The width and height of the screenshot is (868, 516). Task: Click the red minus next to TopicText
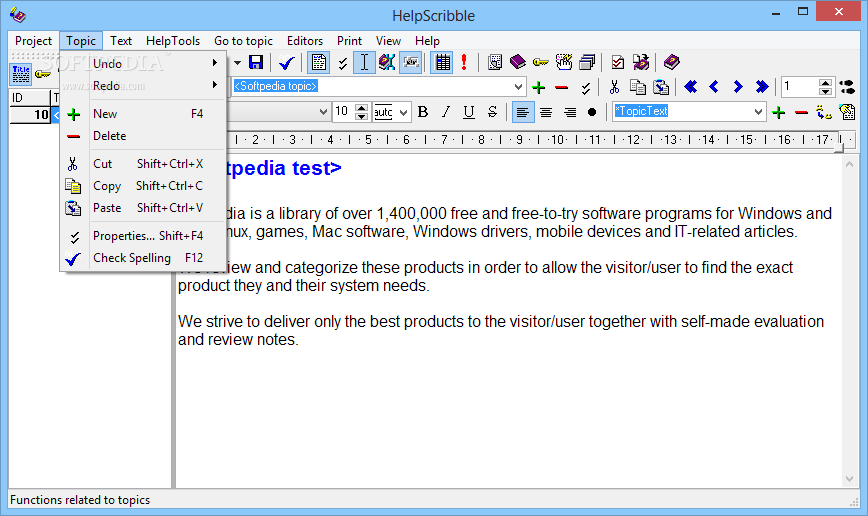[x=801, y=113]
